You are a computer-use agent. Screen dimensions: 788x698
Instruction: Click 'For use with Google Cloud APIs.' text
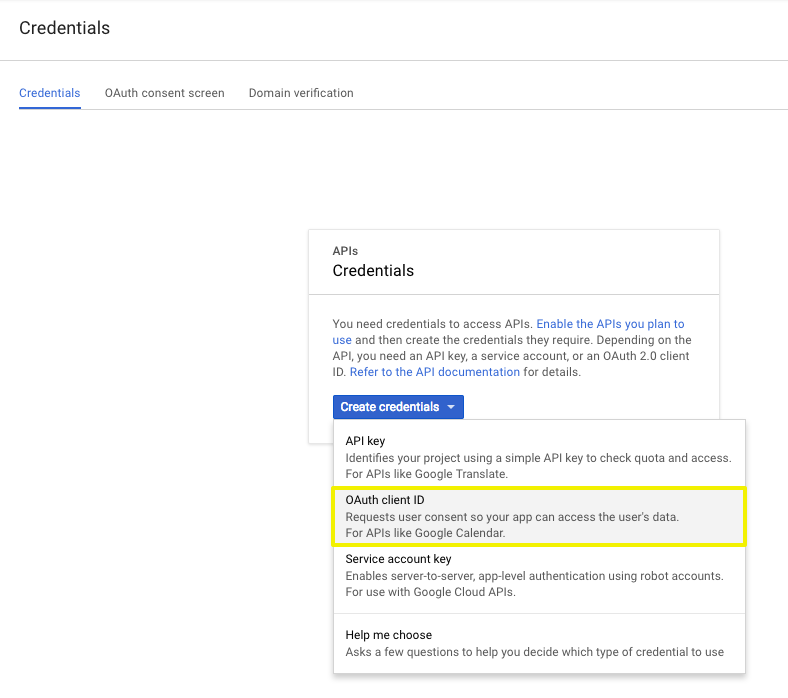click(x=430, y=592)
